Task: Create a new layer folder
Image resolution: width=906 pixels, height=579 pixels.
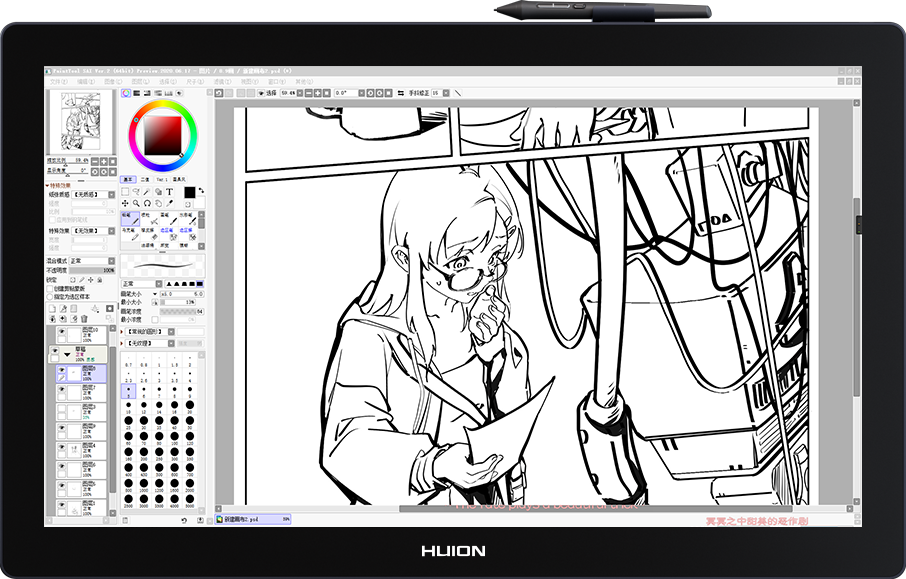Action: [73, 309]
